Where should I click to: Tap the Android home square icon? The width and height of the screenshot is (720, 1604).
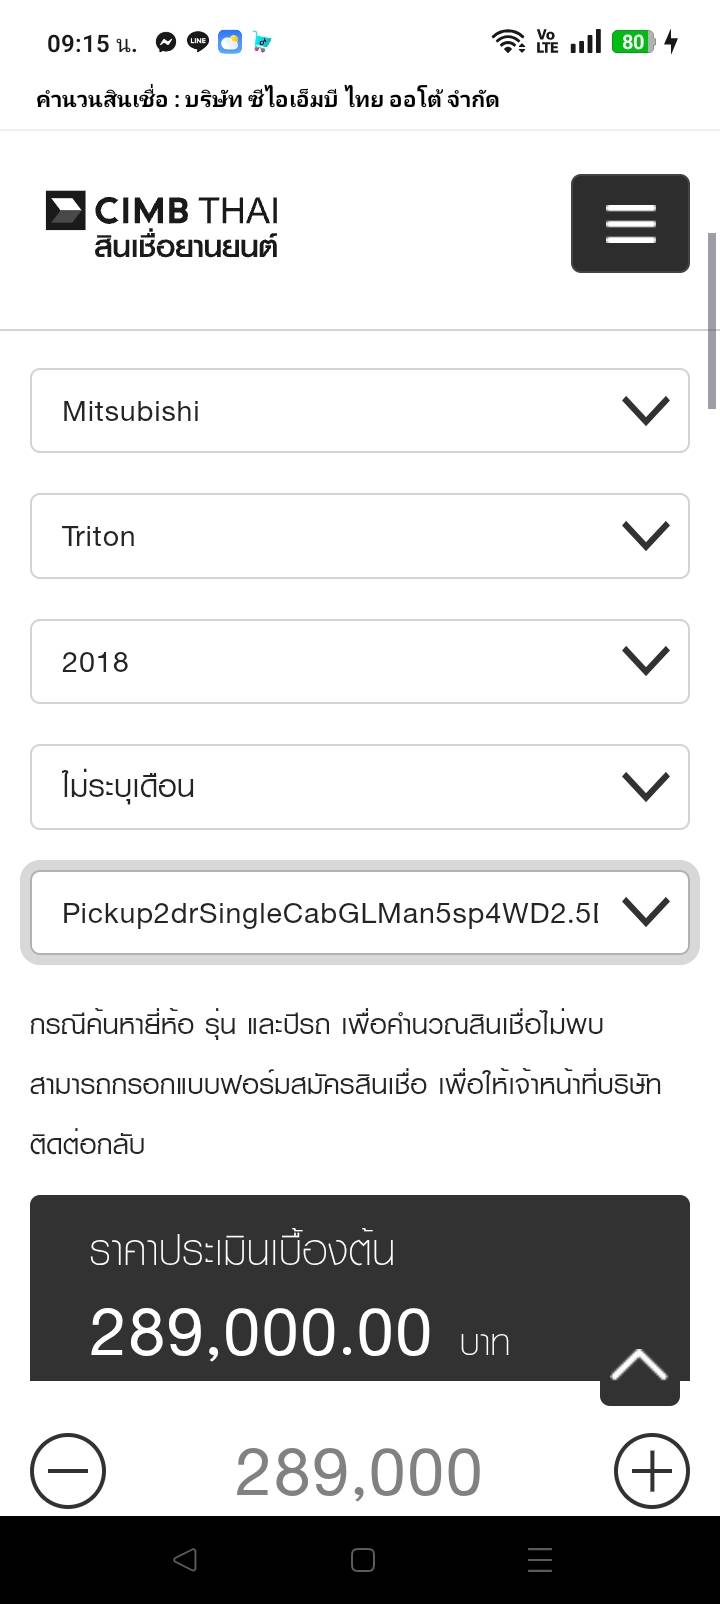coord(363,1560)
